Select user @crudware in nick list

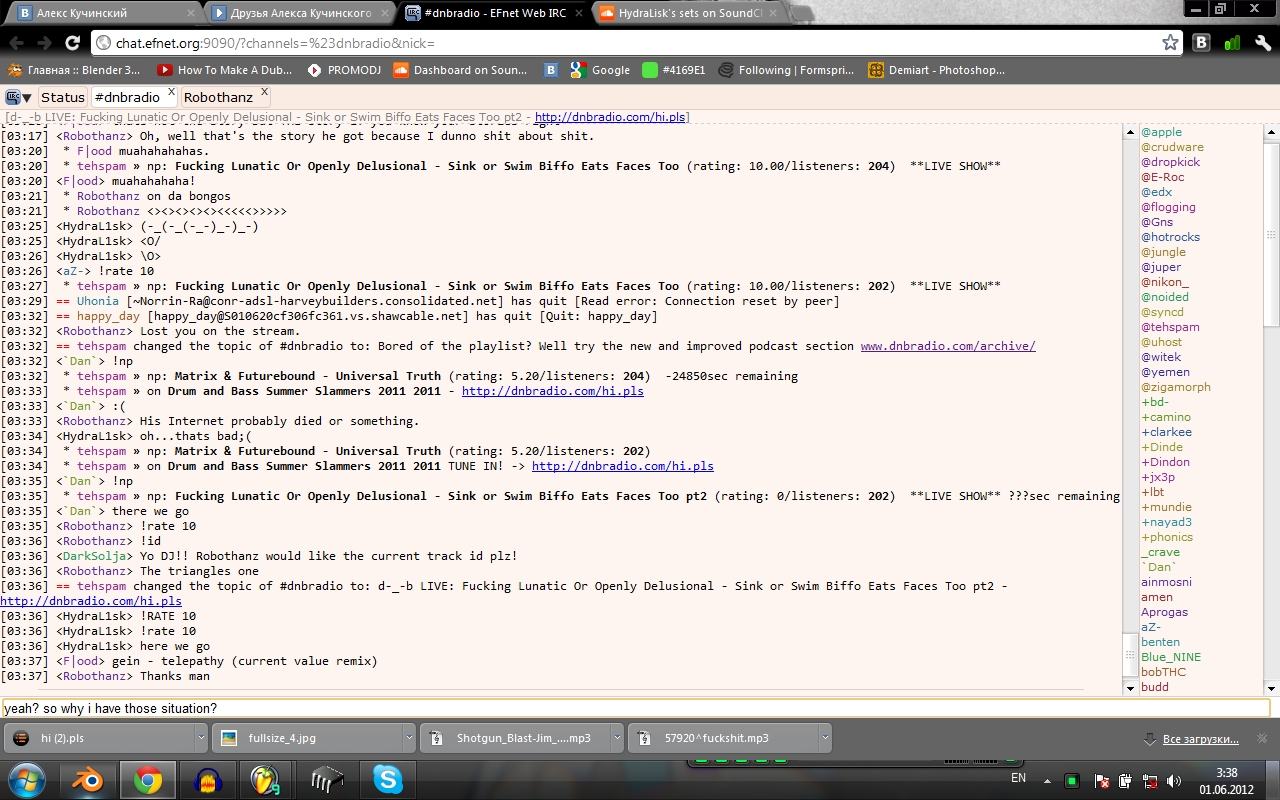tap(1172, 147)
